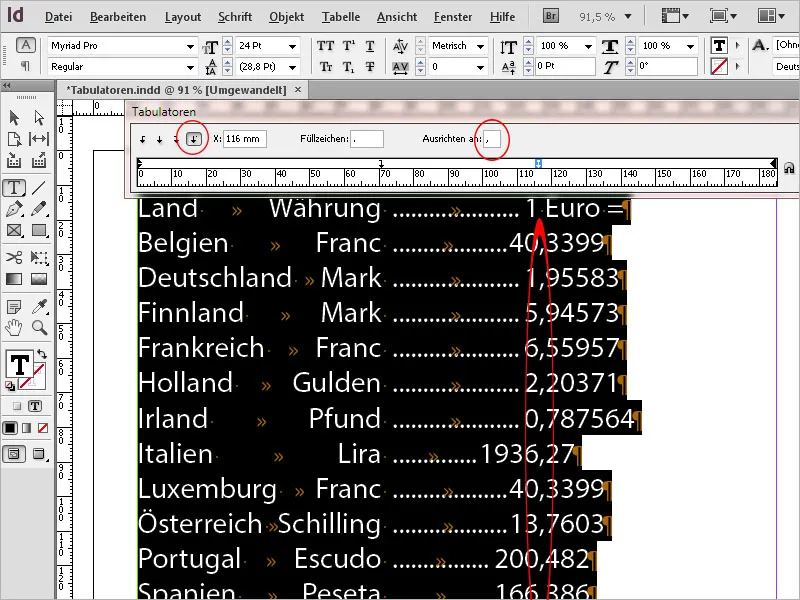Open the Schrift menu
The height and width of the screenshot is (600, 800).
coord(235,16)
